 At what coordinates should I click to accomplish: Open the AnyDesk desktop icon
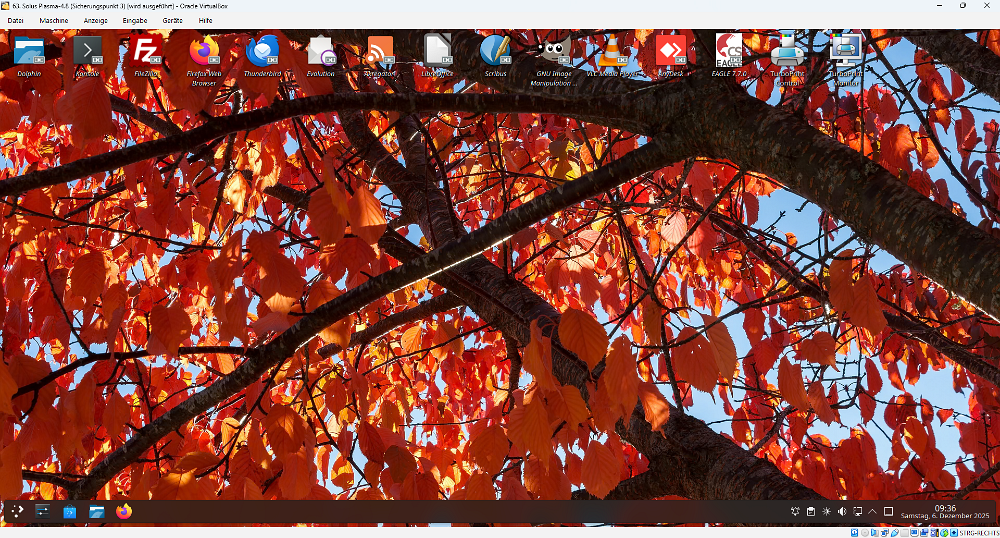(x=670, y=51)
